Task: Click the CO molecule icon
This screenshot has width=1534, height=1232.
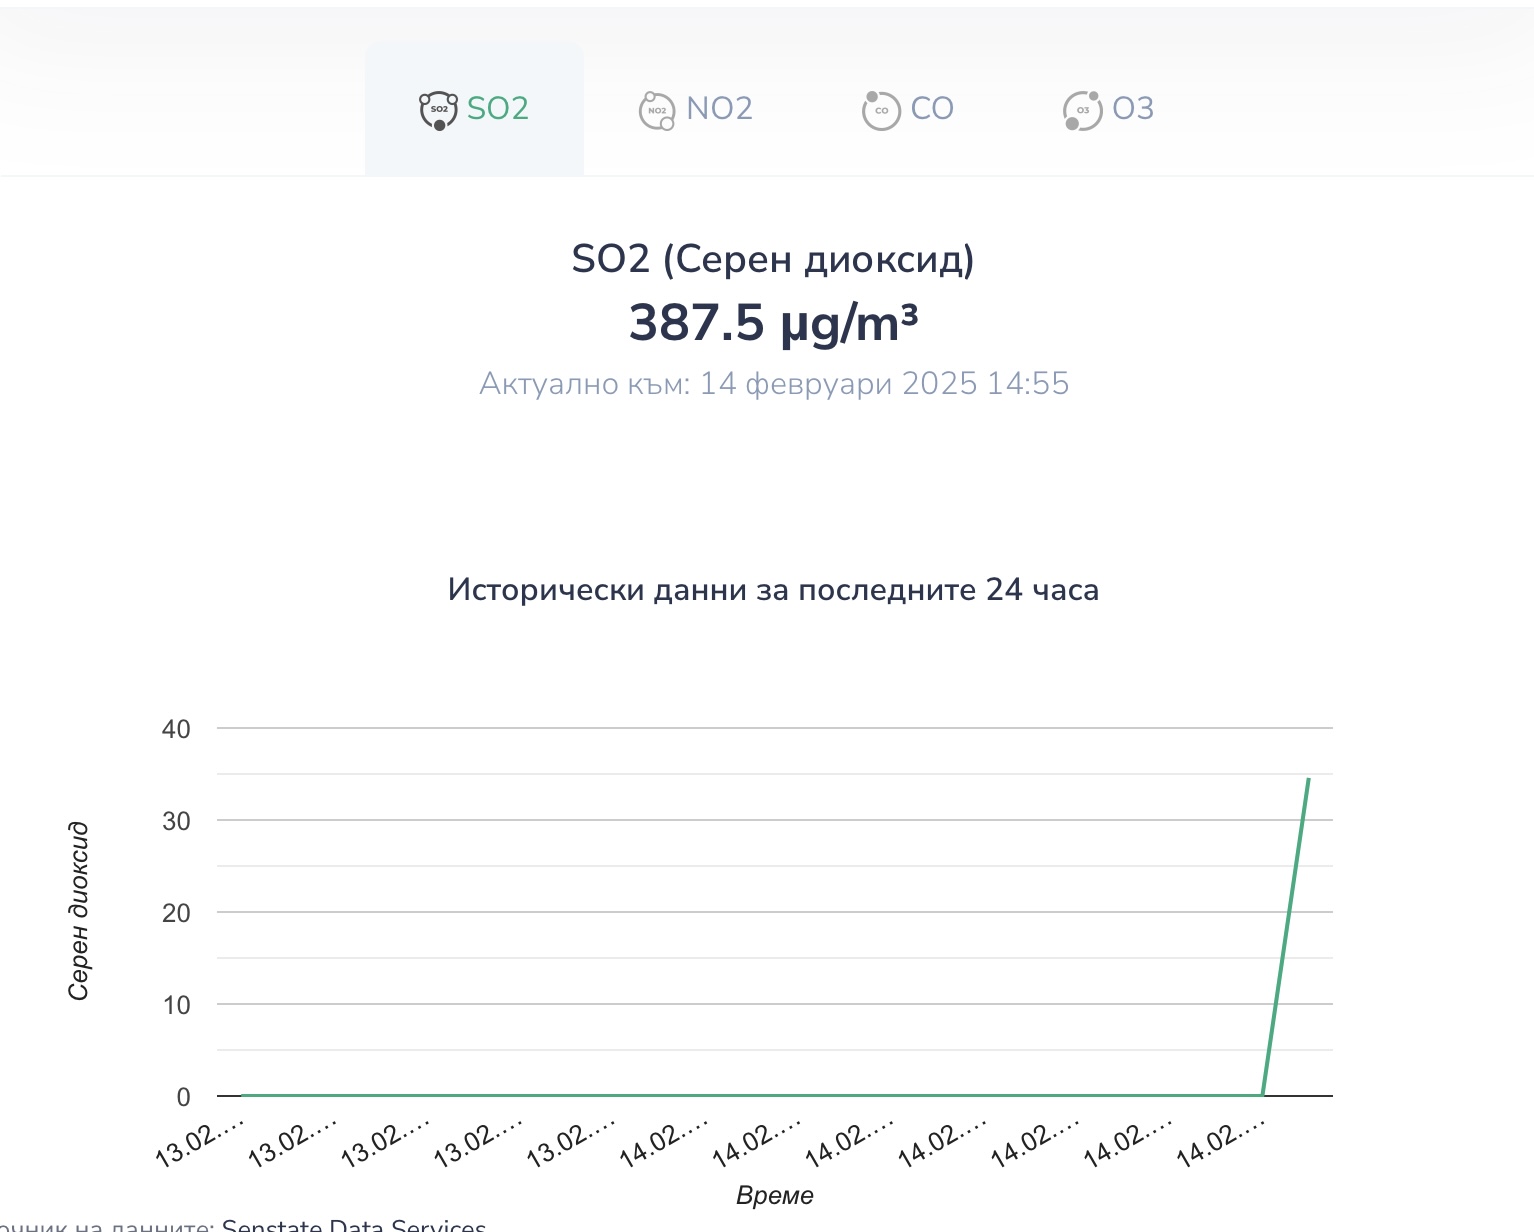Action: point(880,110)
